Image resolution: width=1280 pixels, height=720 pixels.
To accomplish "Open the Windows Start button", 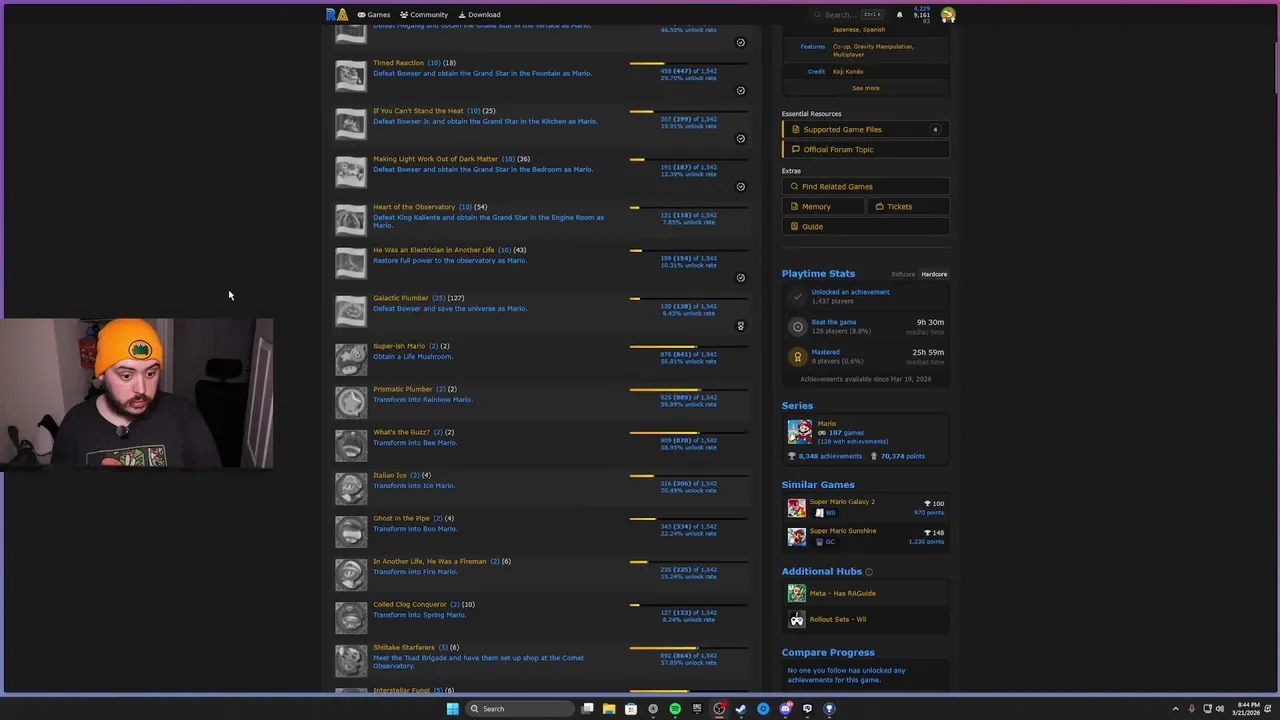I will [452, 709].
